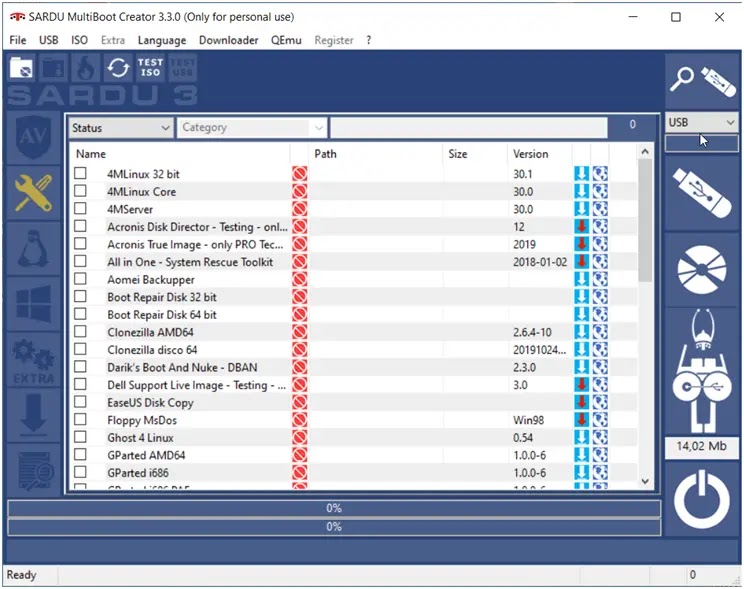Open the USB drive selector dropdown
This screenshot has height=589, width=744.
(702, 122)
